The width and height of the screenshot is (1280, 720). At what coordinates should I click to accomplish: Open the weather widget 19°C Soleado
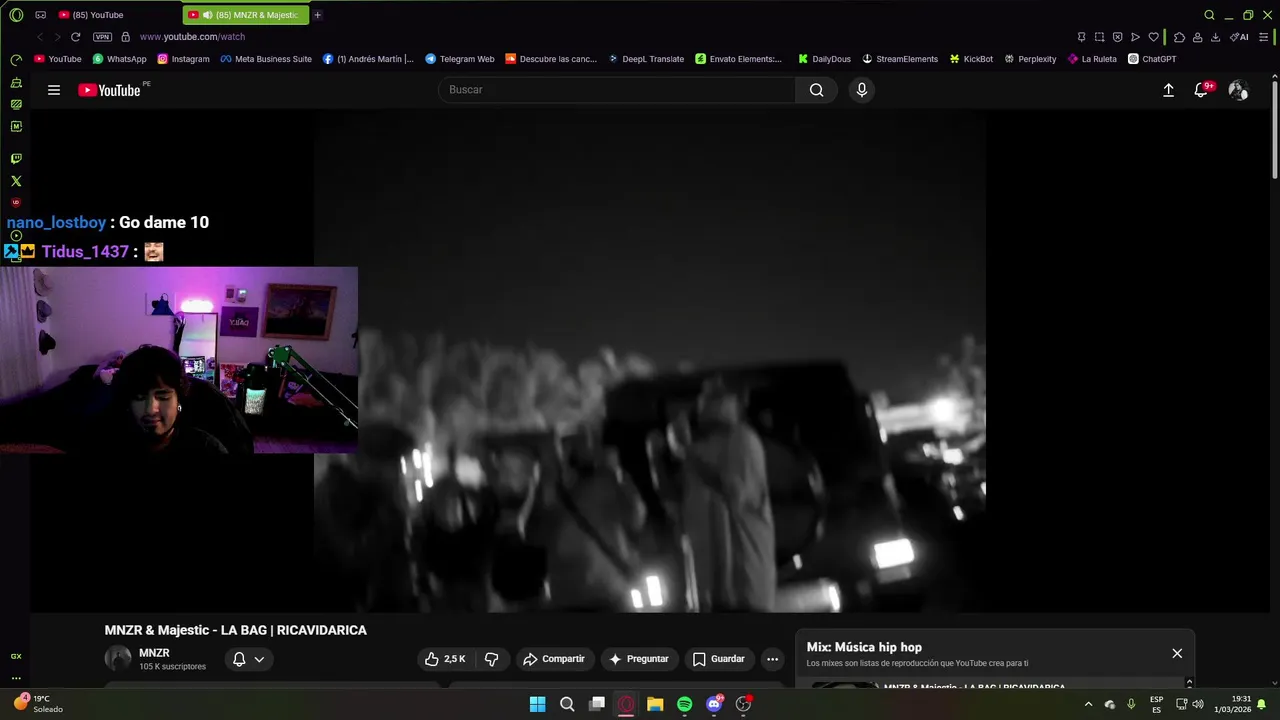pos(38,704)
